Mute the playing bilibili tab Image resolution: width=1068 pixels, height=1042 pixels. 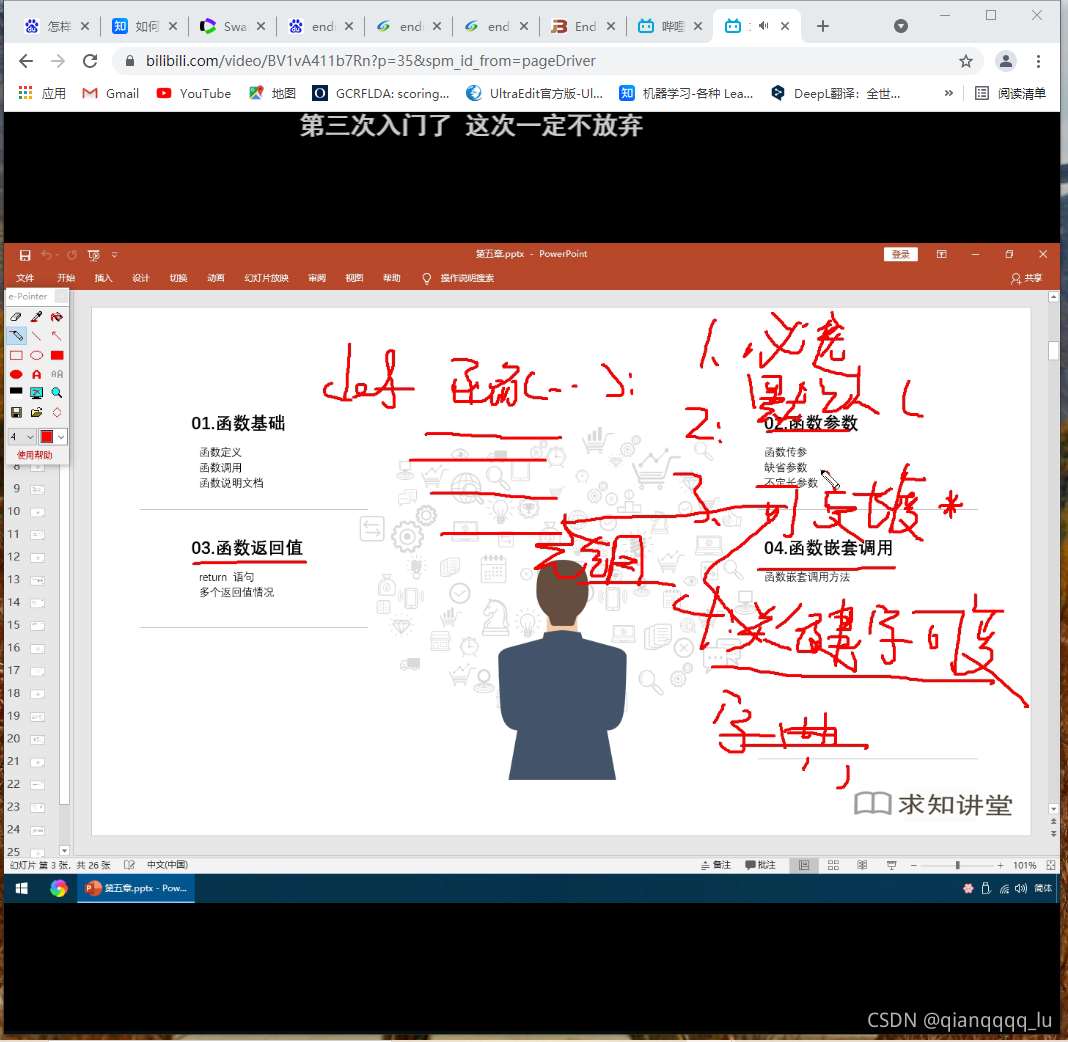tap(766, 26)
